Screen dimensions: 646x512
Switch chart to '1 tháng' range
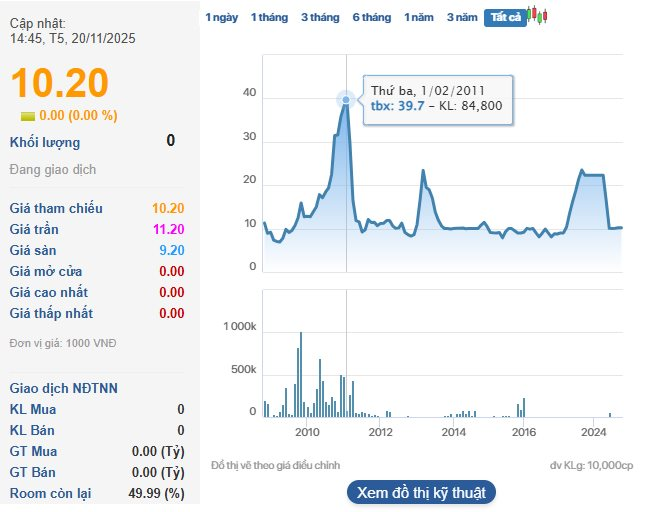point(268,17)
